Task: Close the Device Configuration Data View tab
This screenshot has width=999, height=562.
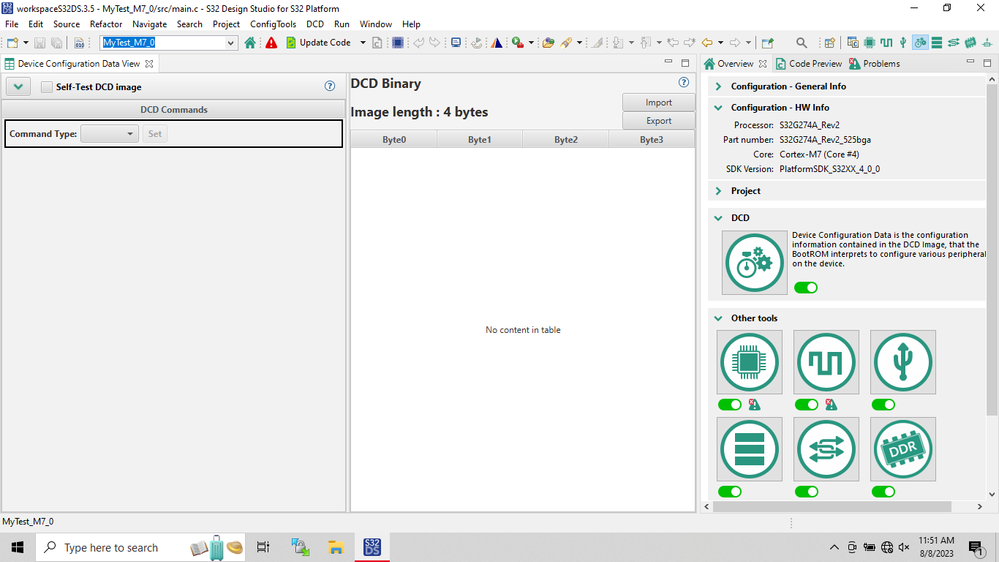Action: [149, 64]
